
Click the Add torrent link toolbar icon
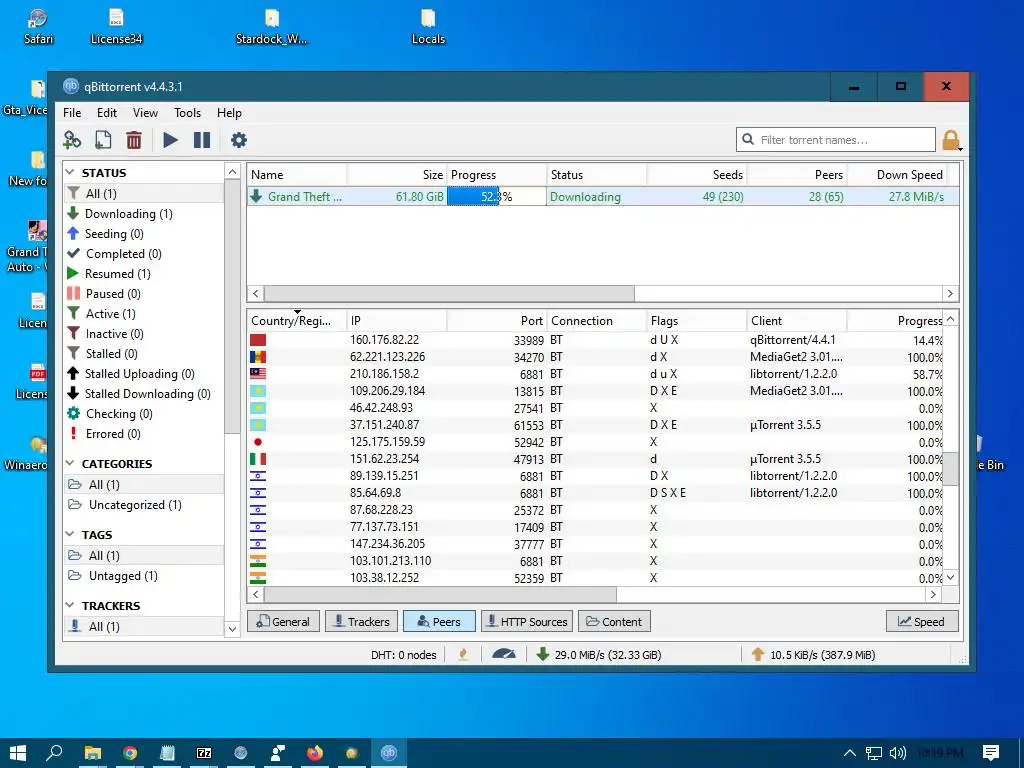pyautogui.click(x=72, y=140)
